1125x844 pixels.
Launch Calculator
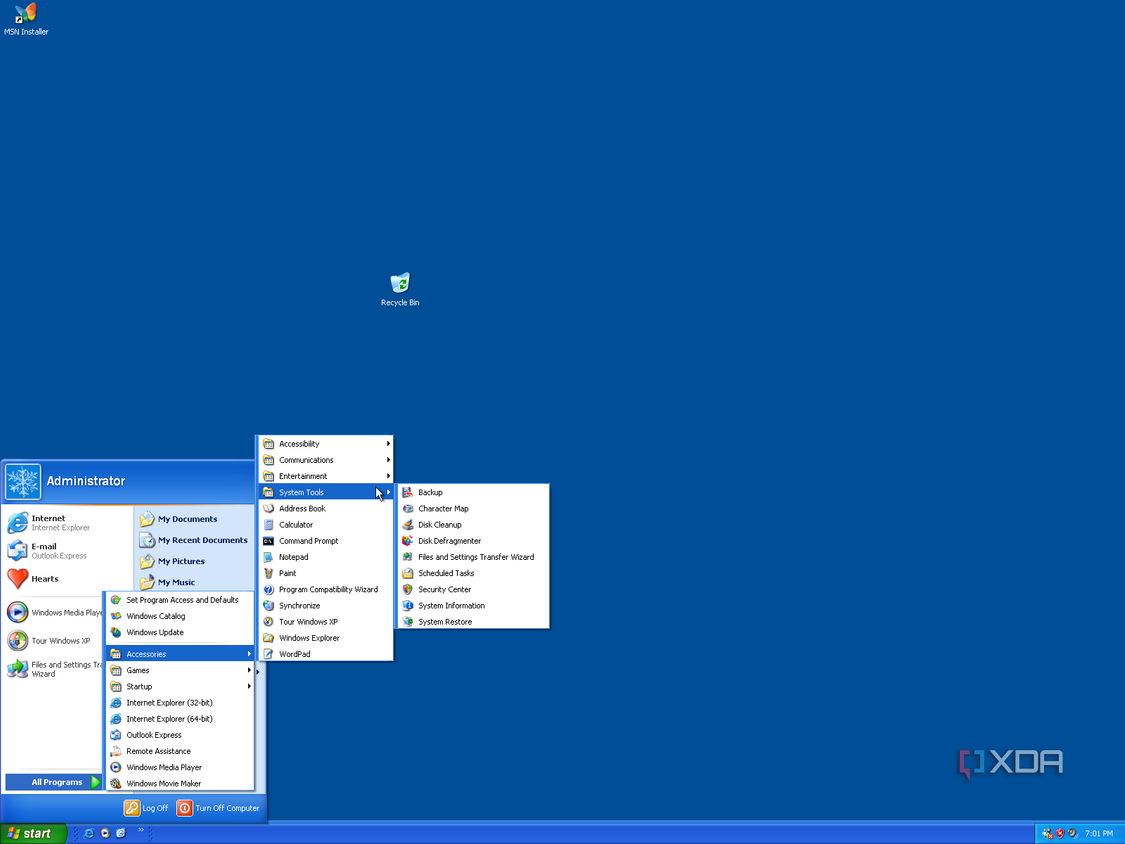pyautogui.click(x=326, y=525)
